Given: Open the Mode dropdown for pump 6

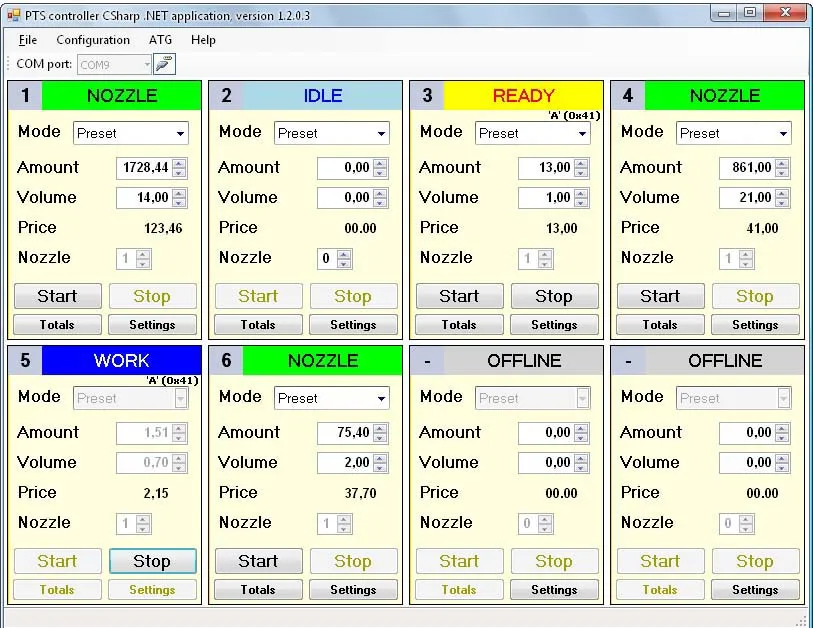Looking at the screenshot, I should 381,398.
